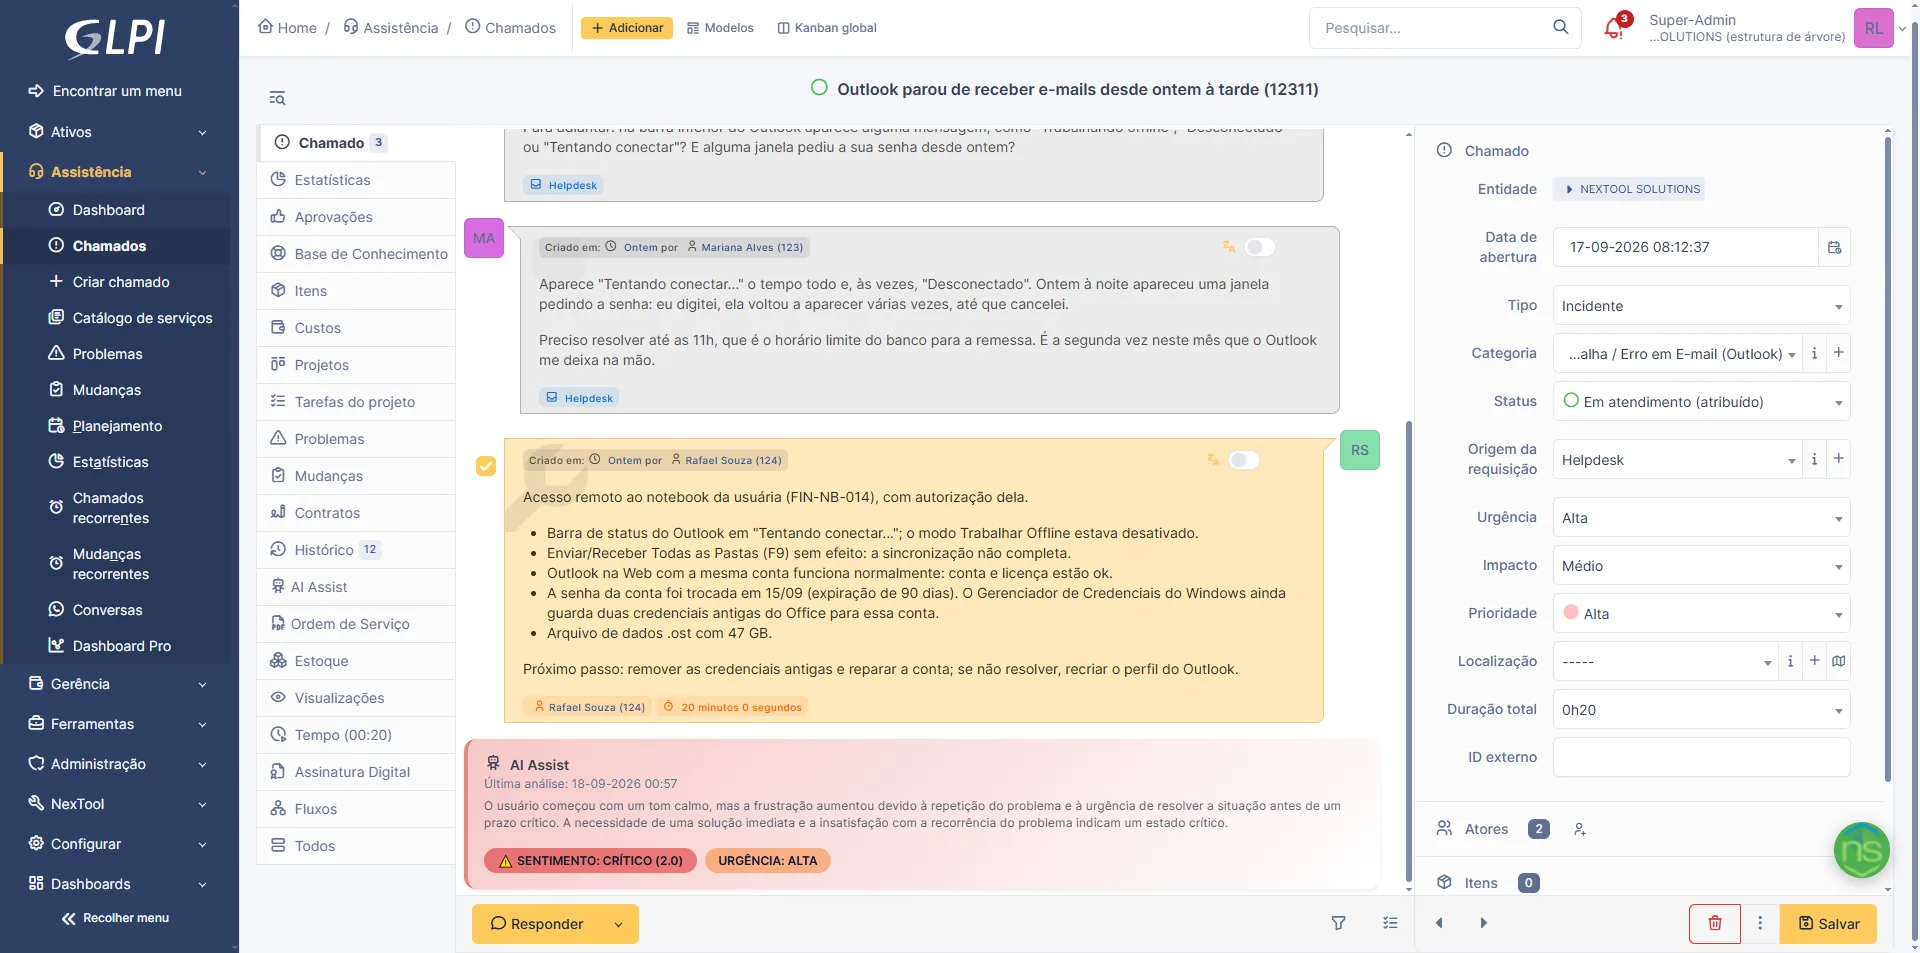Viewport: 1920px width, 953px height.
Task: Expand the Responder button dropdown arrow
Action: point(618,924)
